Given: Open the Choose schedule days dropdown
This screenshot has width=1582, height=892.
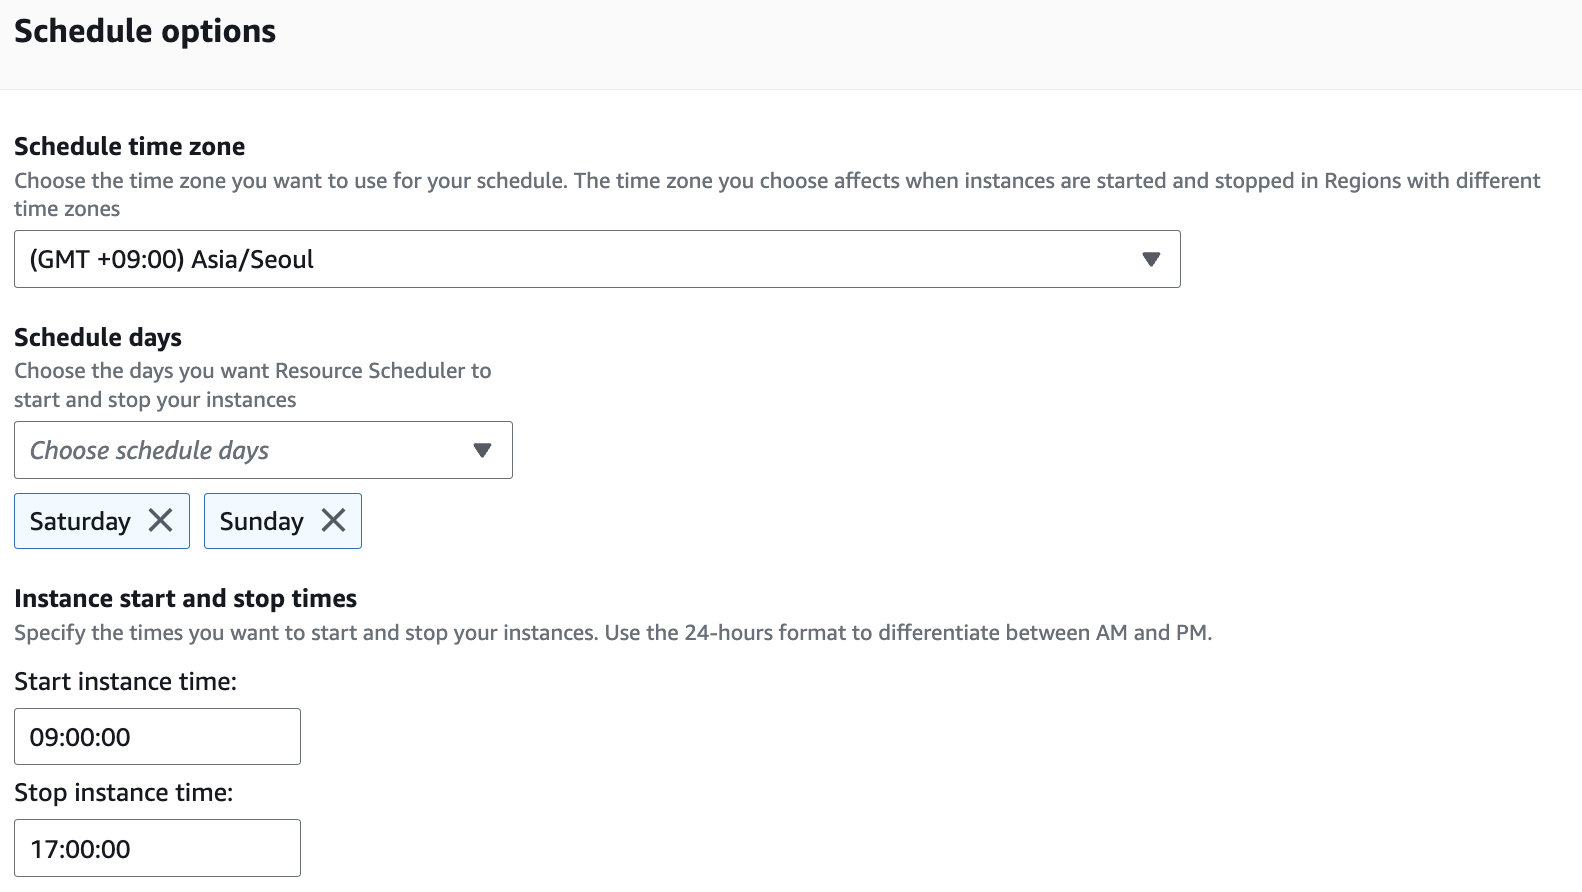Looking at the screenshot, I should coord(263,450).
